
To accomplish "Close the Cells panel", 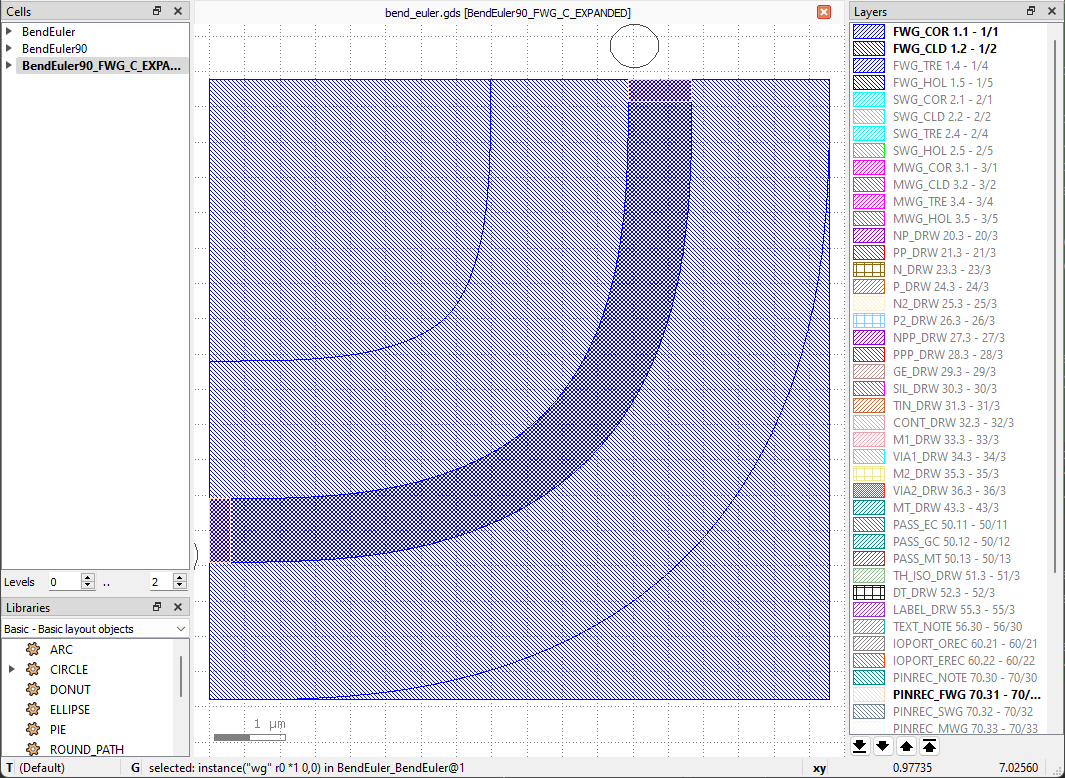I will click(178, 11).
